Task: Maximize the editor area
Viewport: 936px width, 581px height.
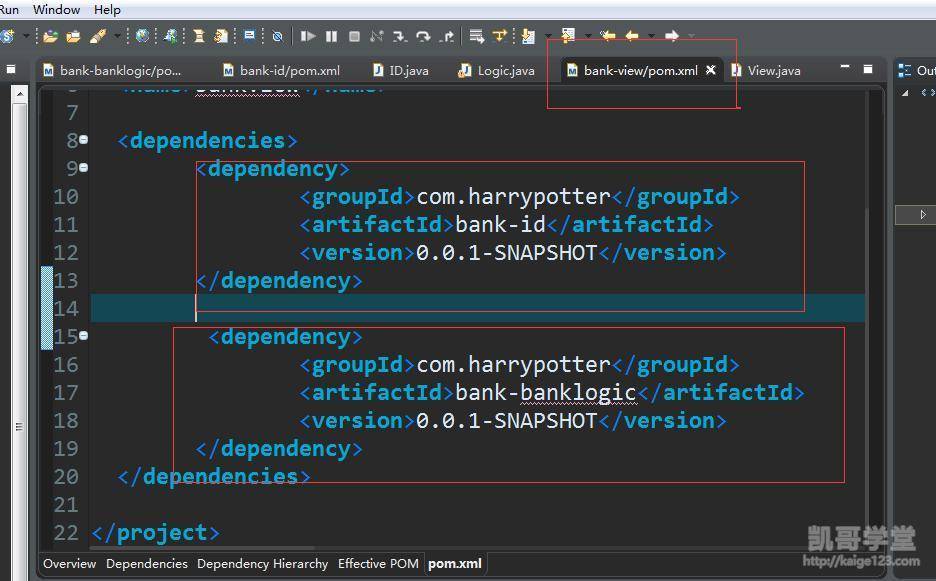Action: click(x=868, y=69)
